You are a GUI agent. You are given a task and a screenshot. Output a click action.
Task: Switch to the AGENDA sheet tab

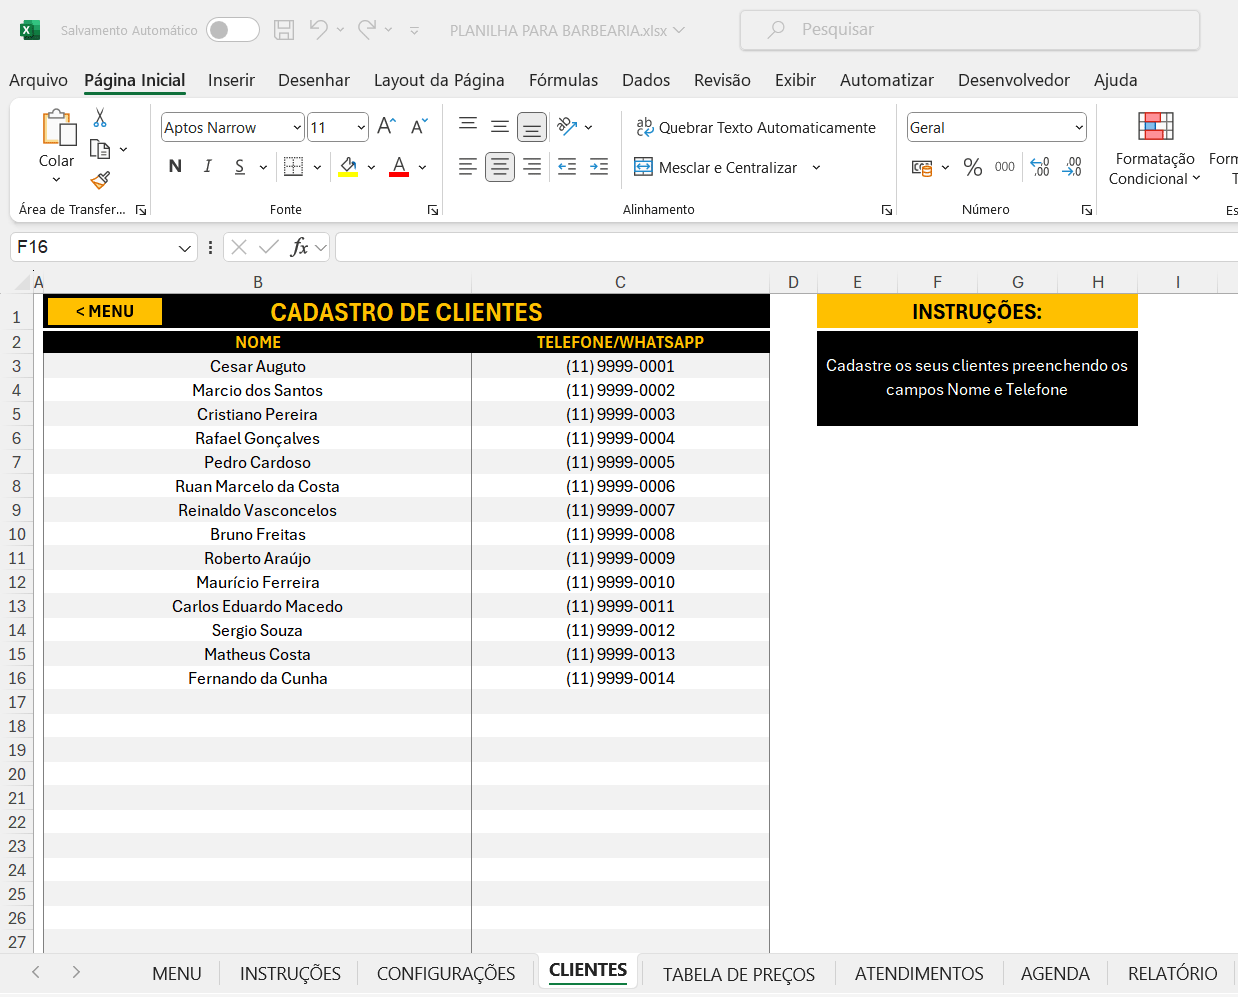pos(1055,973)
